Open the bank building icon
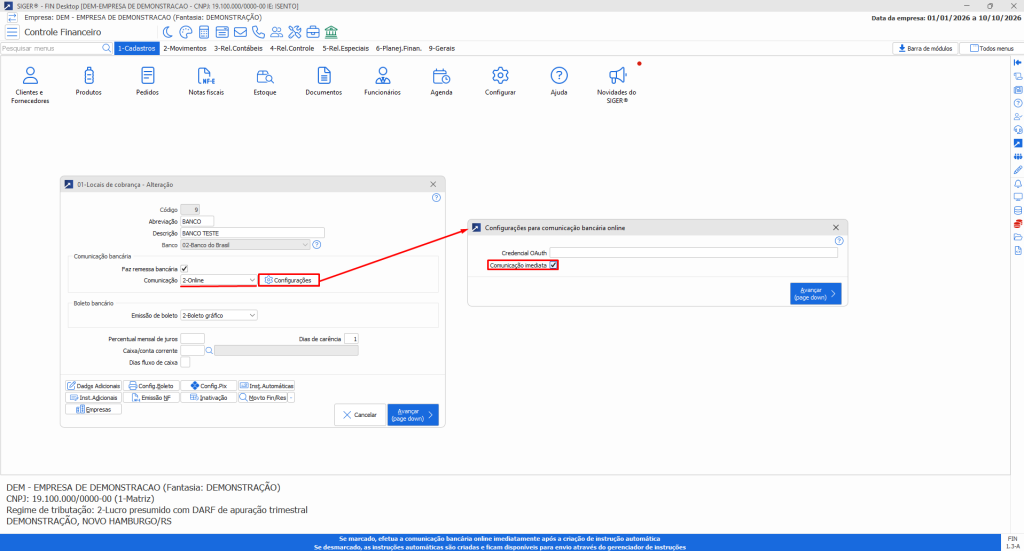Image resolution: width=1024 pixels, height=551 pixels. click(331, 32)
